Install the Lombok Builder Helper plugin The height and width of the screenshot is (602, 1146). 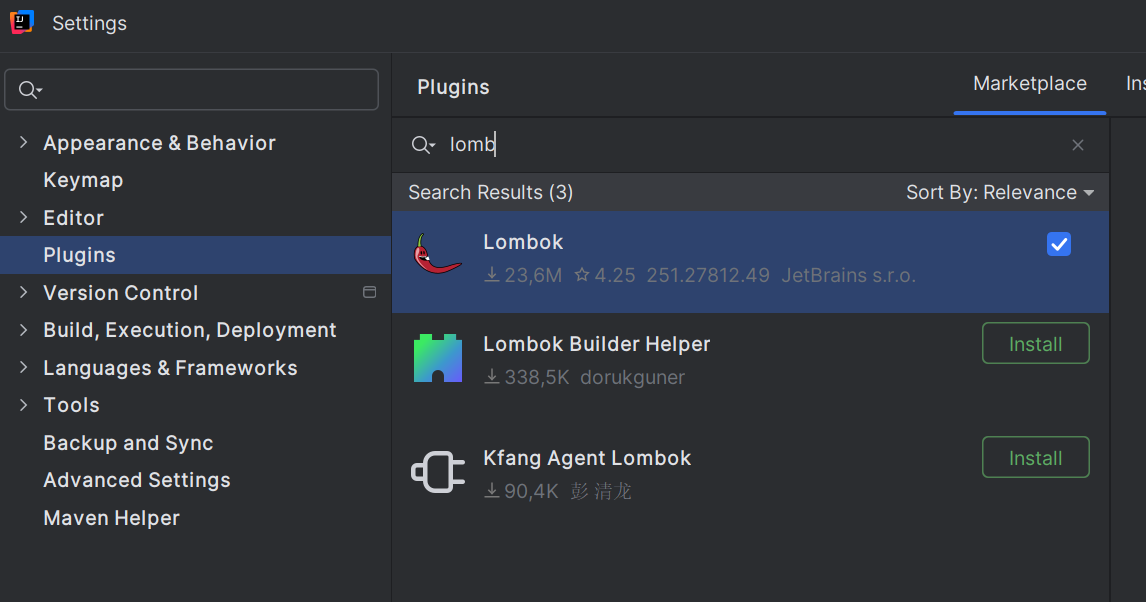pos(1035,344)
